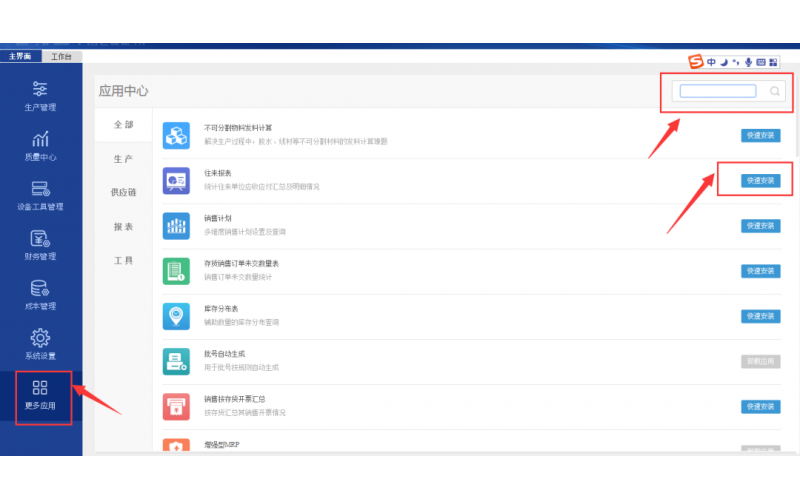This screenshot has width=800, height=500.
Task: Click the app center search box
Action: (718, 91)
